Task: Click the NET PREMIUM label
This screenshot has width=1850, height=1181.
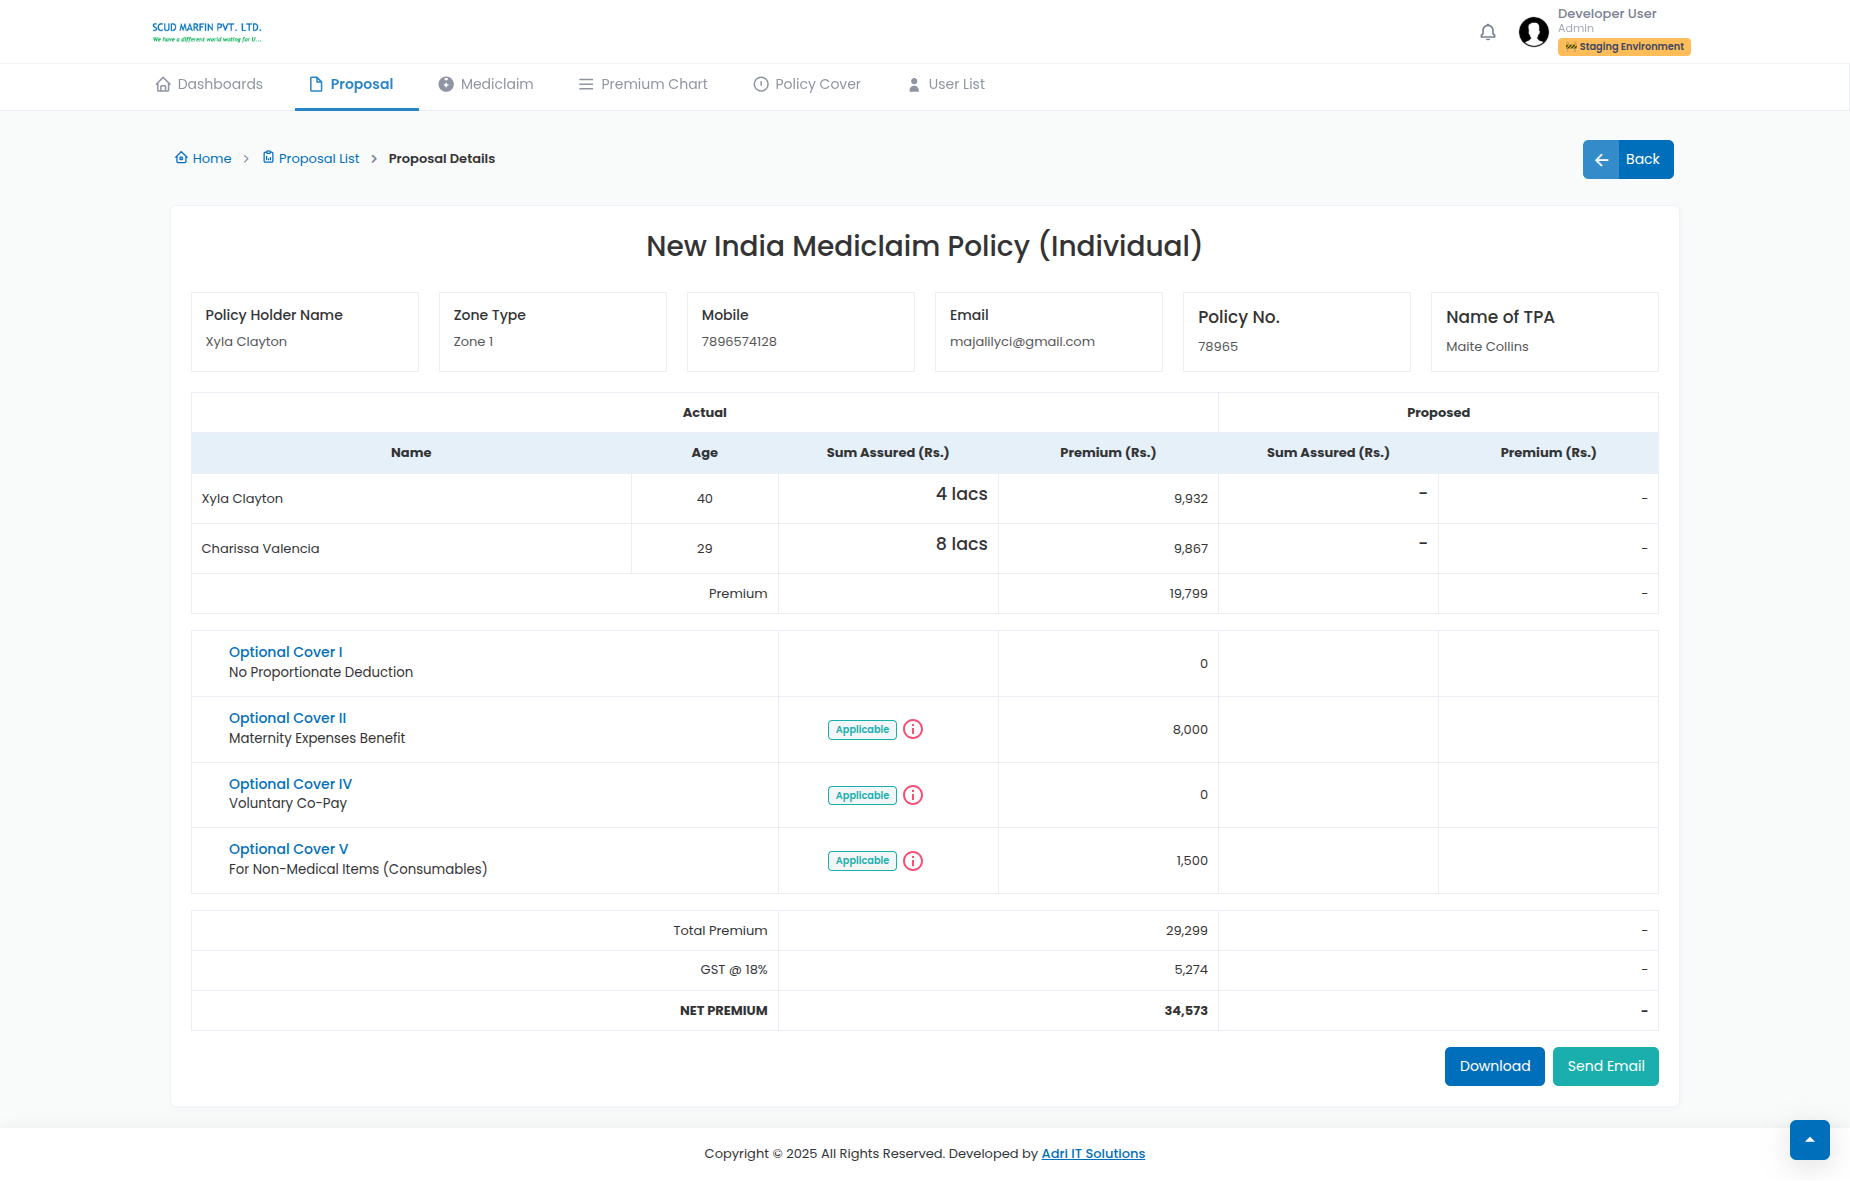Action: tap(723, 1010)
